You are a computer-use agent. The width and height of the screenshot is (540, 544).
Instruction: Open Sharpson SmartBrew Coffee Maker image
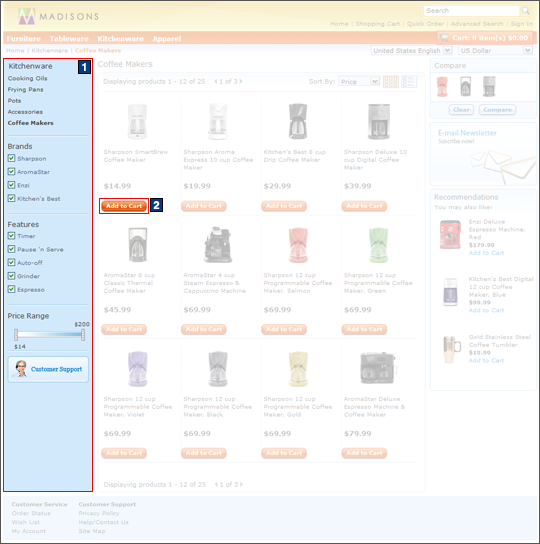pyautogui.click(x=137, y=121)
